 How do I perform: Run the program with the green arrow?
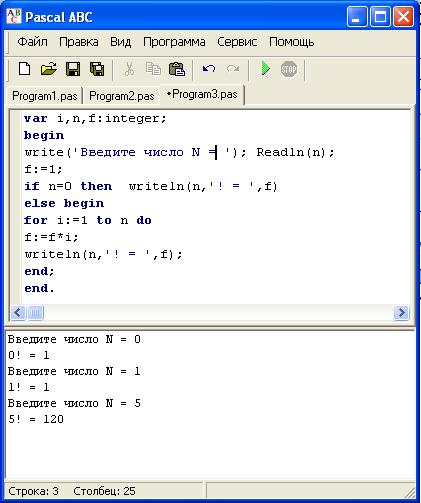265,69
